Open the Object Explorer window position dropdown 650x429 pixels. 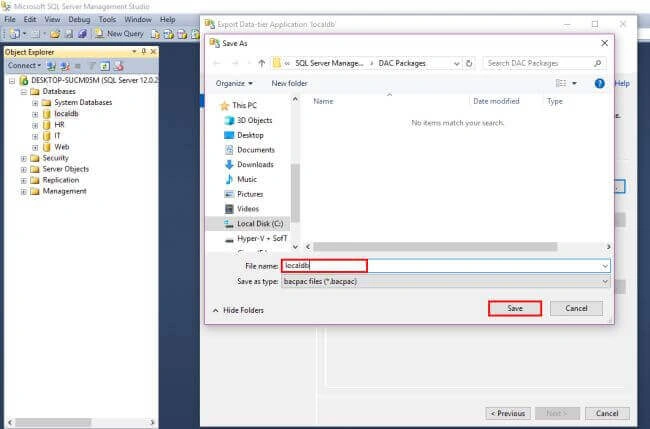[134, 51]
